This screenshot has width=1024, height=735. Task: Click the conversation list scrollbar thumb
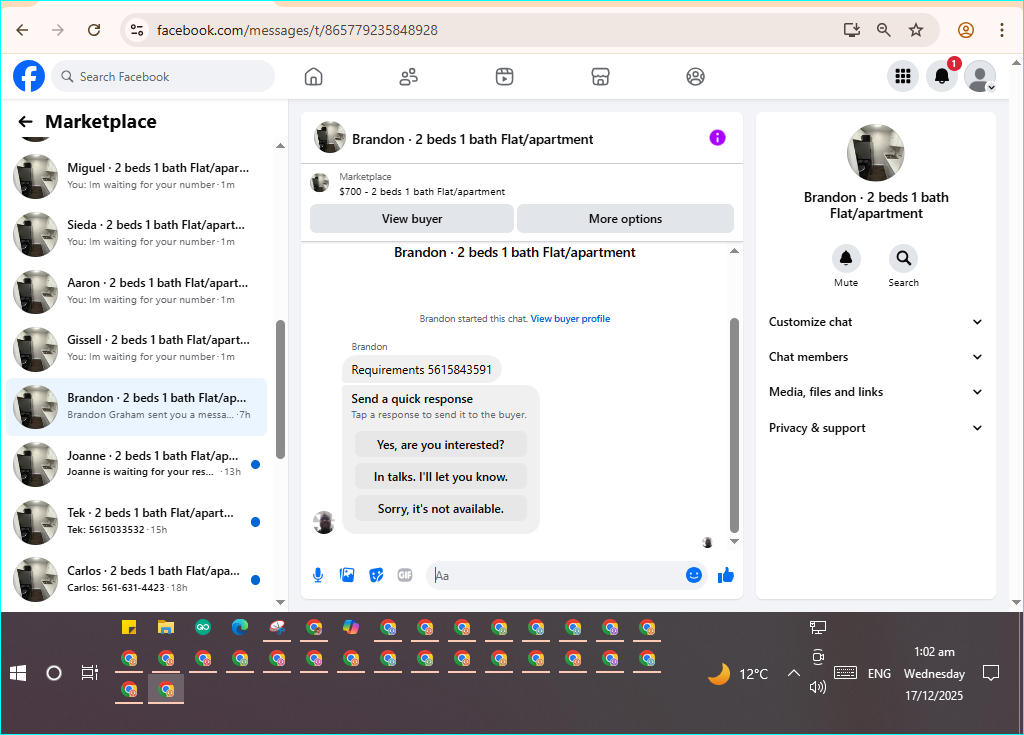[280, 389]
